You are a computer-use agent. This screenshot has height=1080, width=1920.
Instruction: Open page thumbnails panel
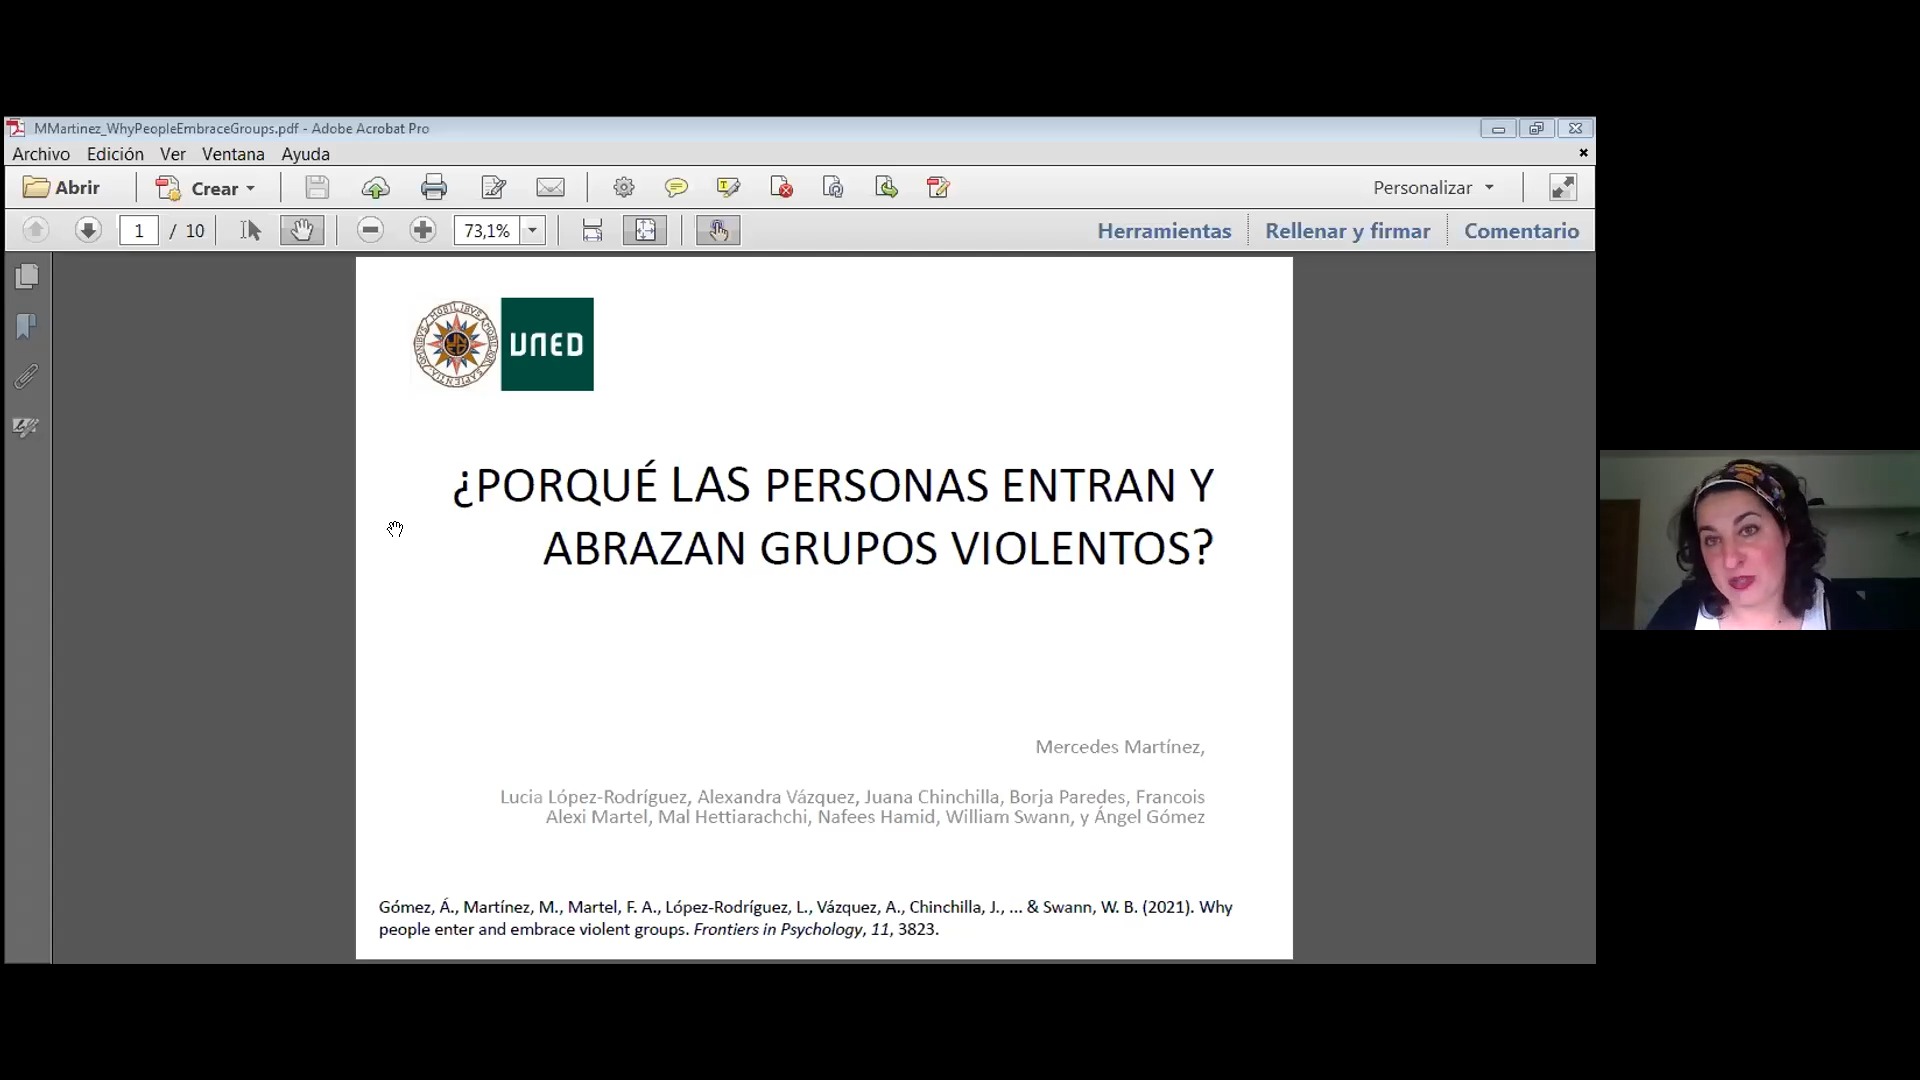(x=27, y=277)
